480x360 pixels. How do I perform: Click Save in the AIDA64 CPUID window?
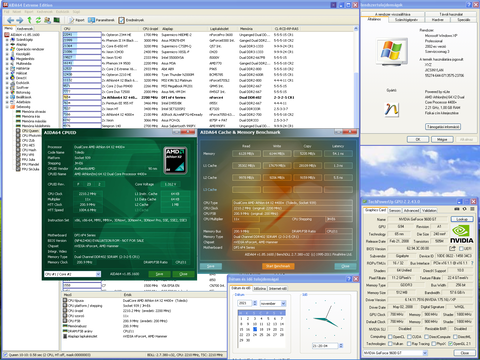pyautogui.click(x=159, y=274)
